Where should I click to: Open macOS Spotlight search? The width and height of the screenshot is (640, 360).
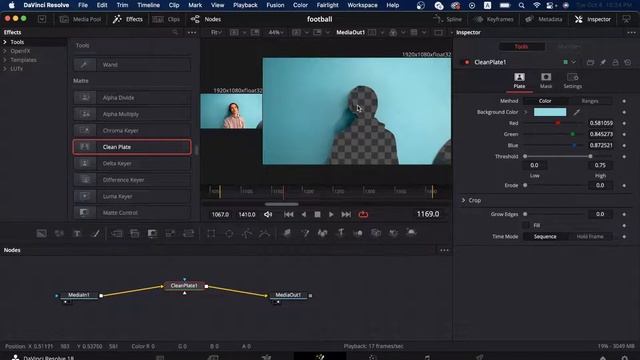click(x=521, y=5)
